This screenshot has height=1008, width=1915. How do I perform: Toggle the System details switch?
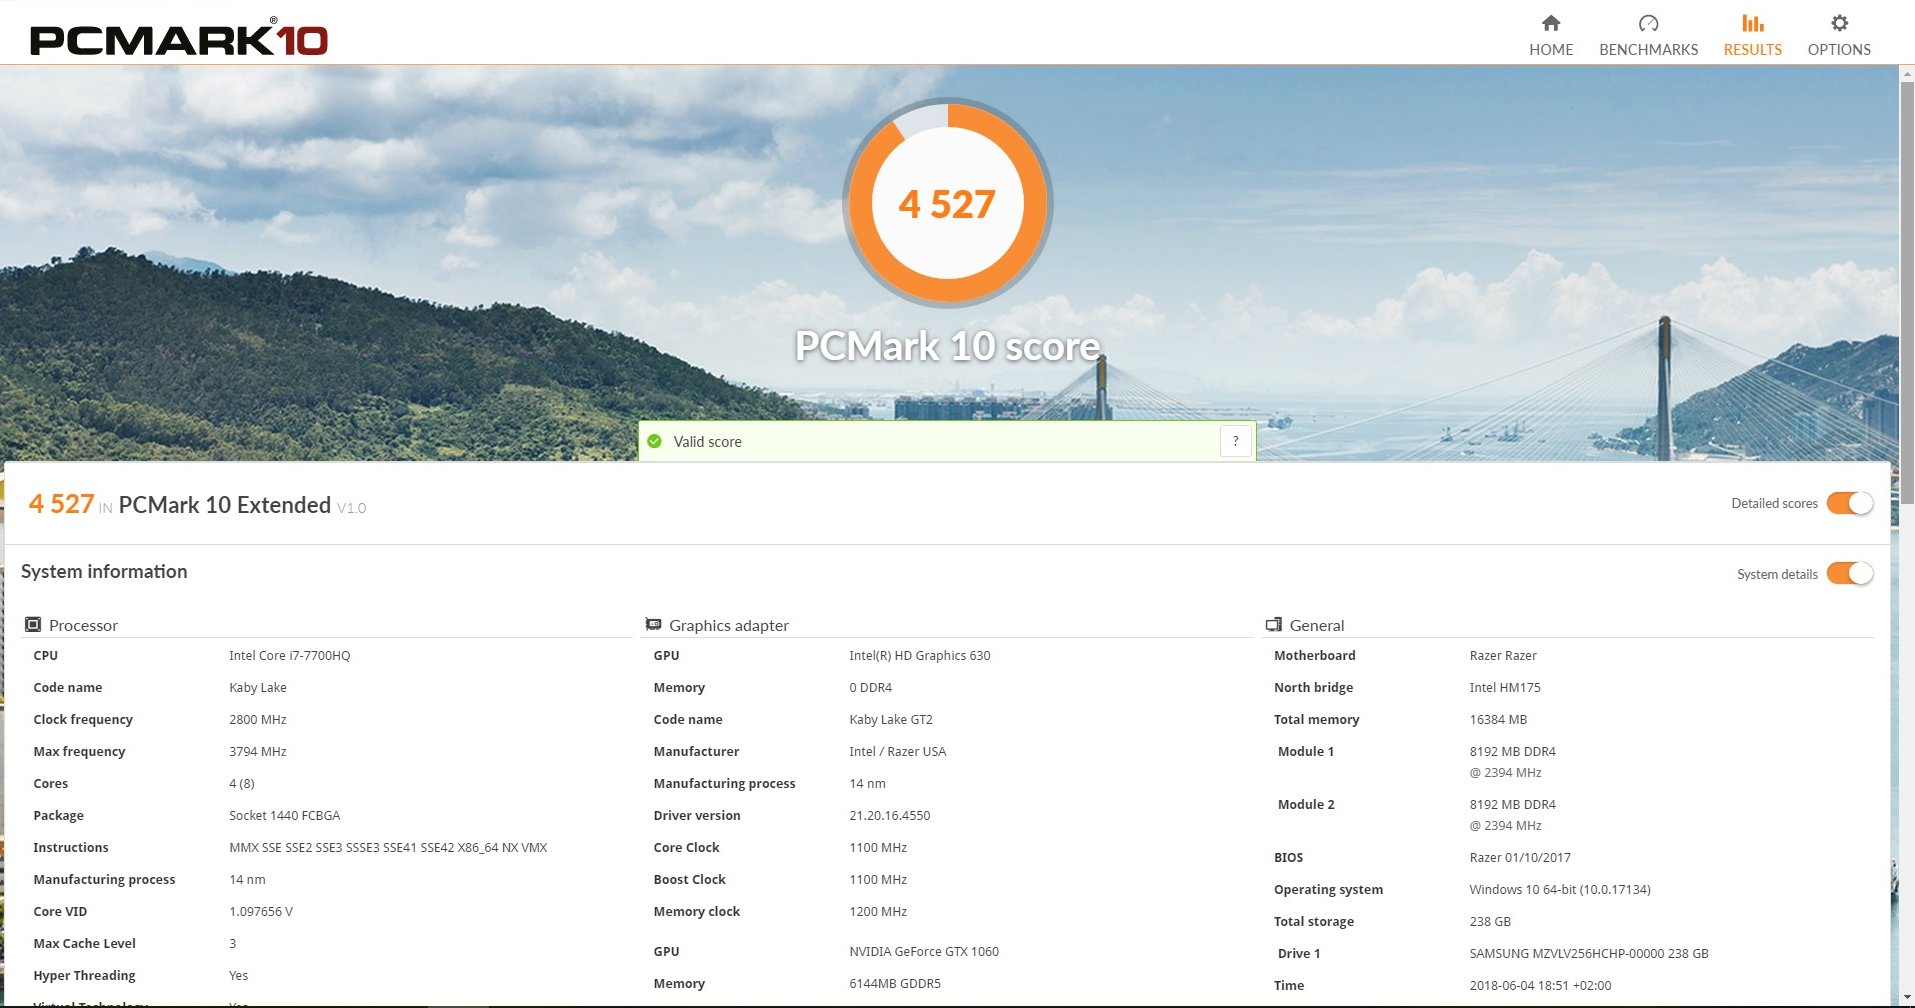(1849, 573)
